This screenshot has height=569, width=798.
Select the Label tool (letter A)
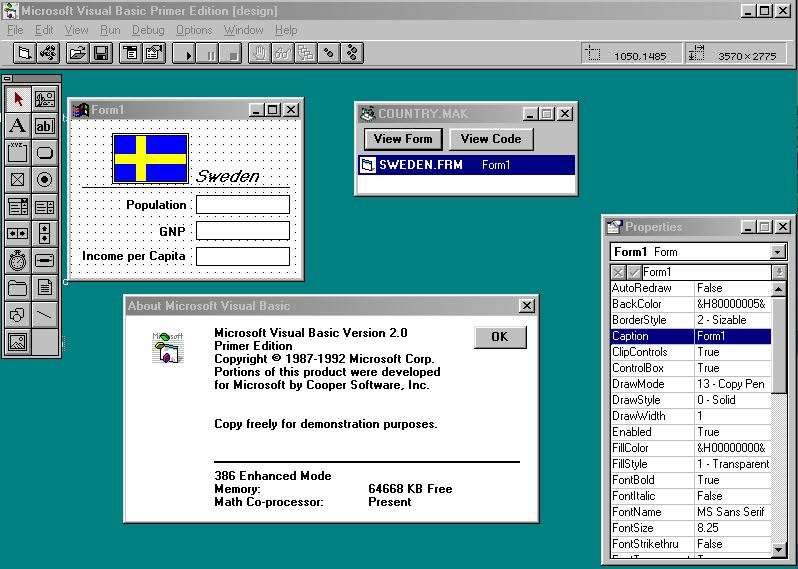tap(18, 126)
